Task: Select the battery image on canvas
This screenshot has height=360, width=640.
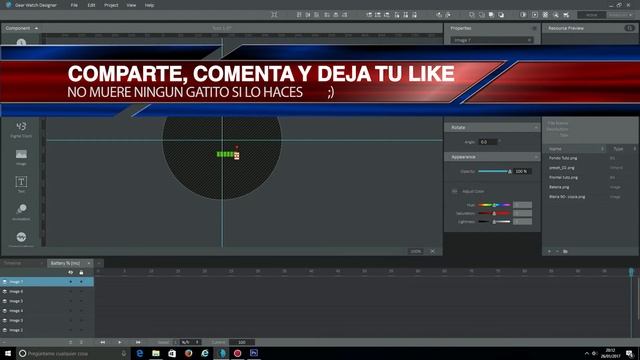Action: pos(228,155)
